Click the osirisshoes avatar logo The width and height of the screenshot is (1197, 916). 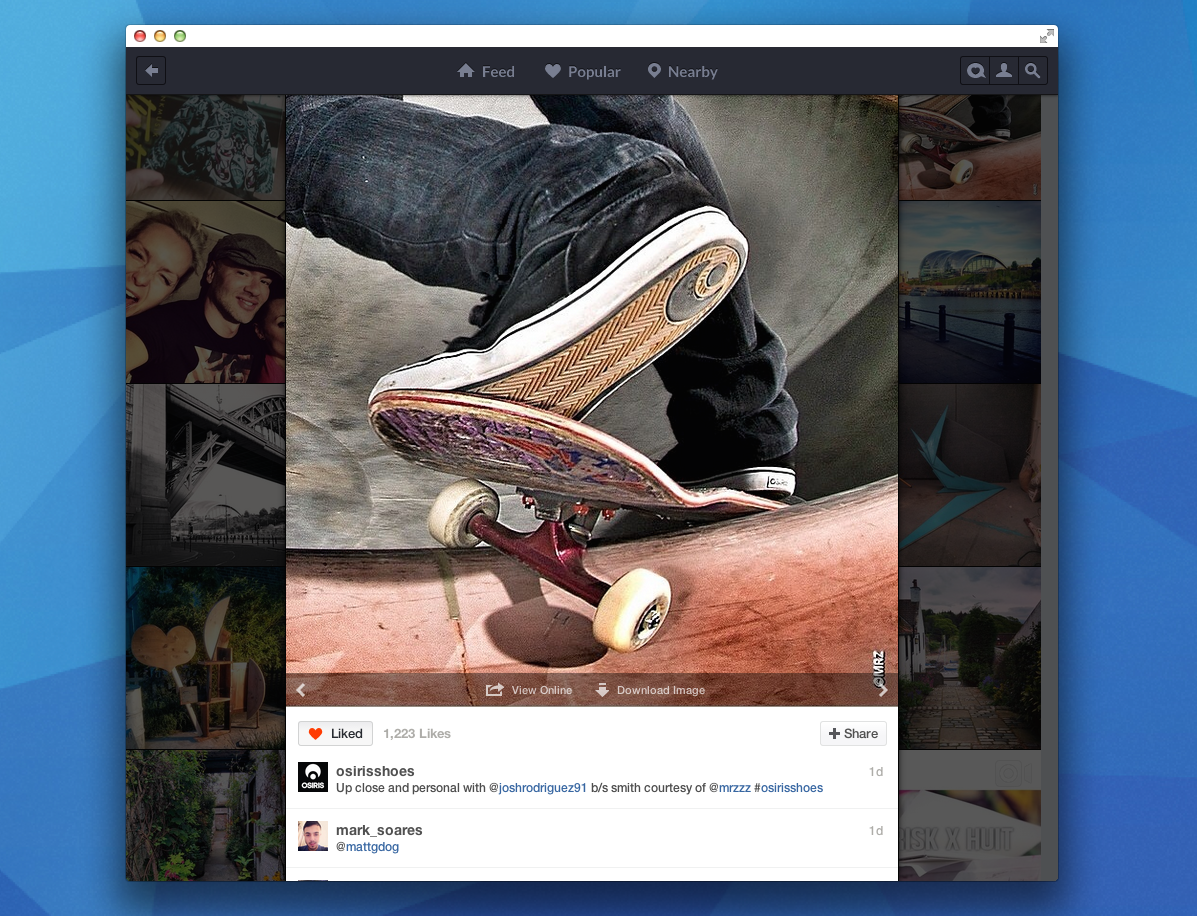click(x=313, y=777)
